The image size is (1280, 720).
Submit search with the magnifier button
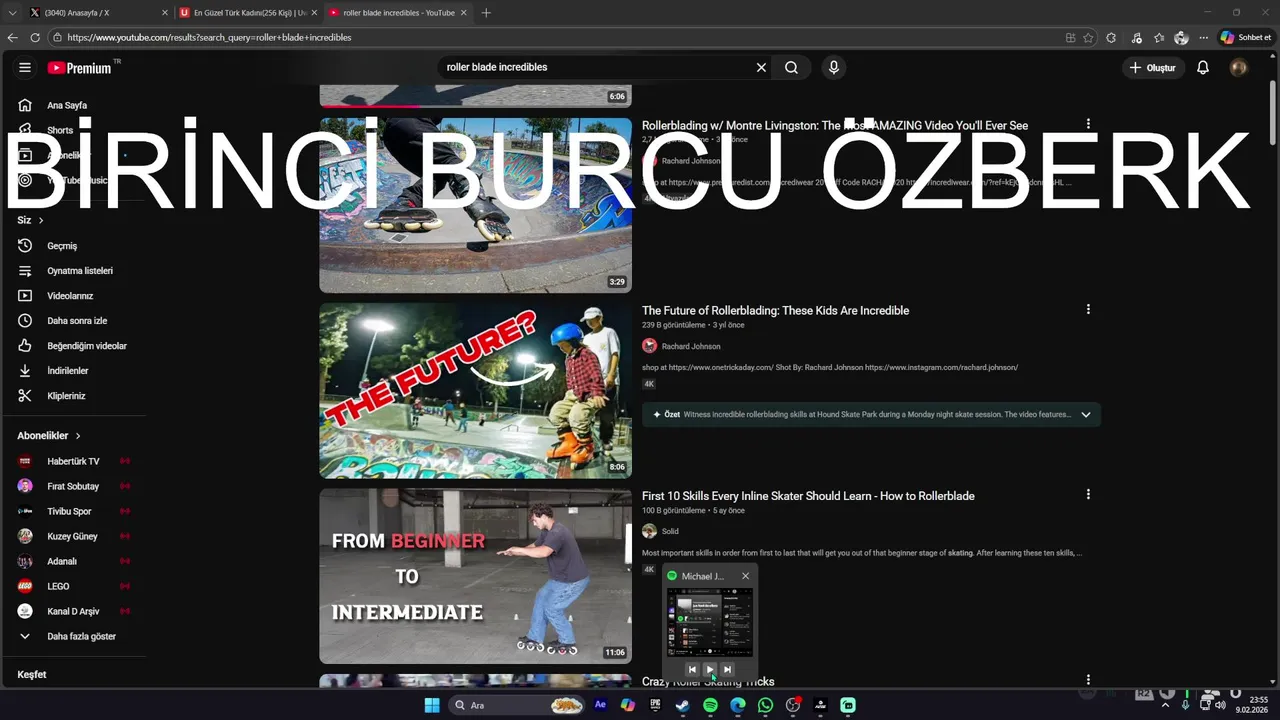(791, 67)
